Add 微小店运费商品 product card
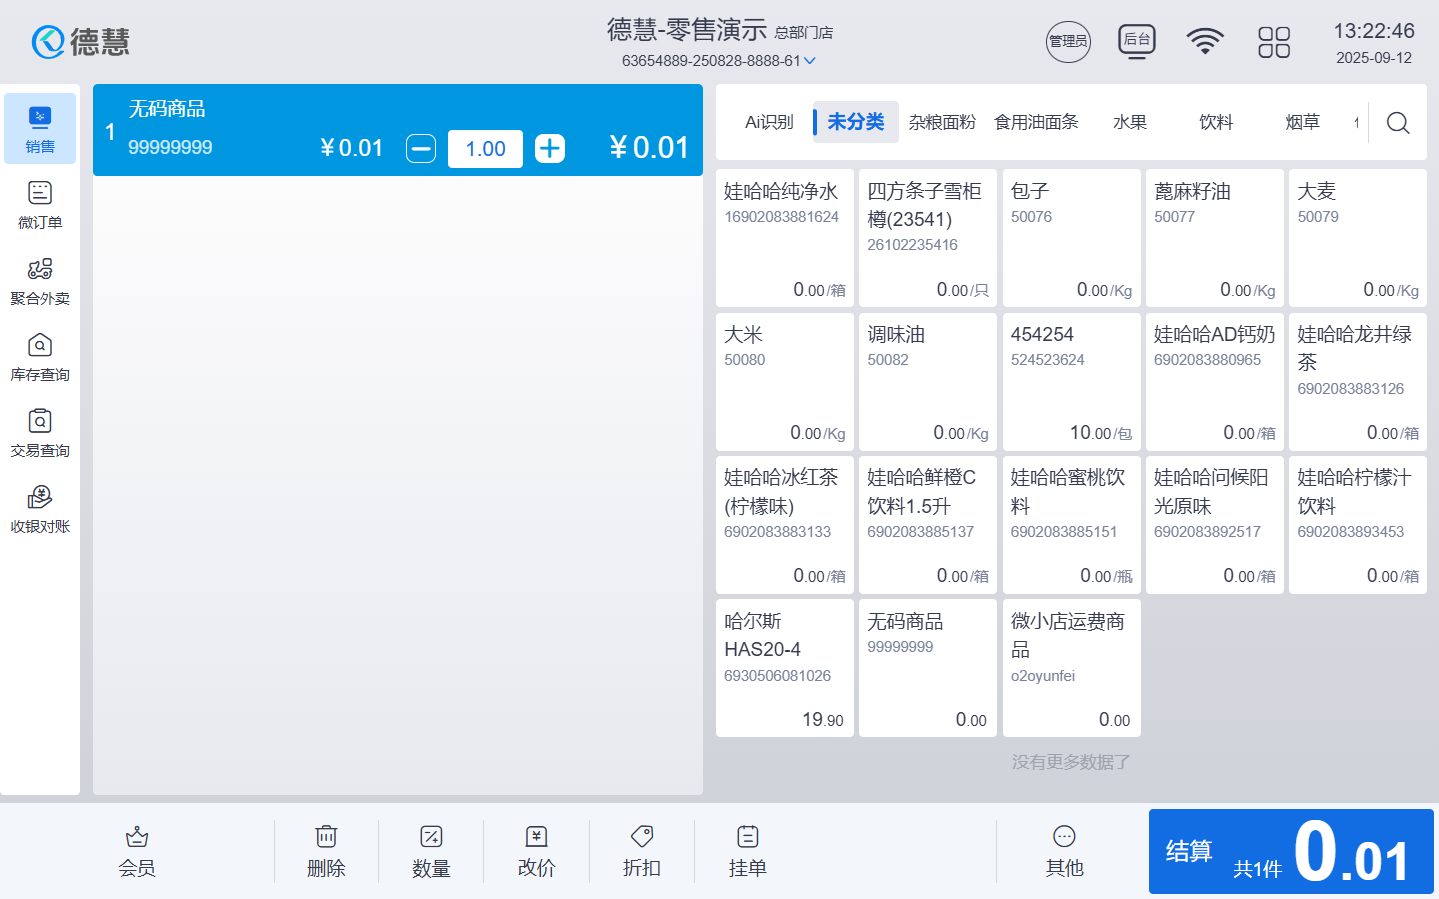The image size is (1439, 899). (x=1072, y=668)
